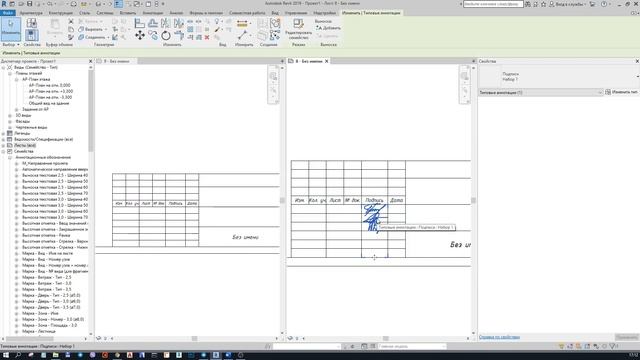Screen dimensions: 640x360
Task: Click the Type Properties icon above Properties
Action: pyautogui.click(x=32, y=23)
